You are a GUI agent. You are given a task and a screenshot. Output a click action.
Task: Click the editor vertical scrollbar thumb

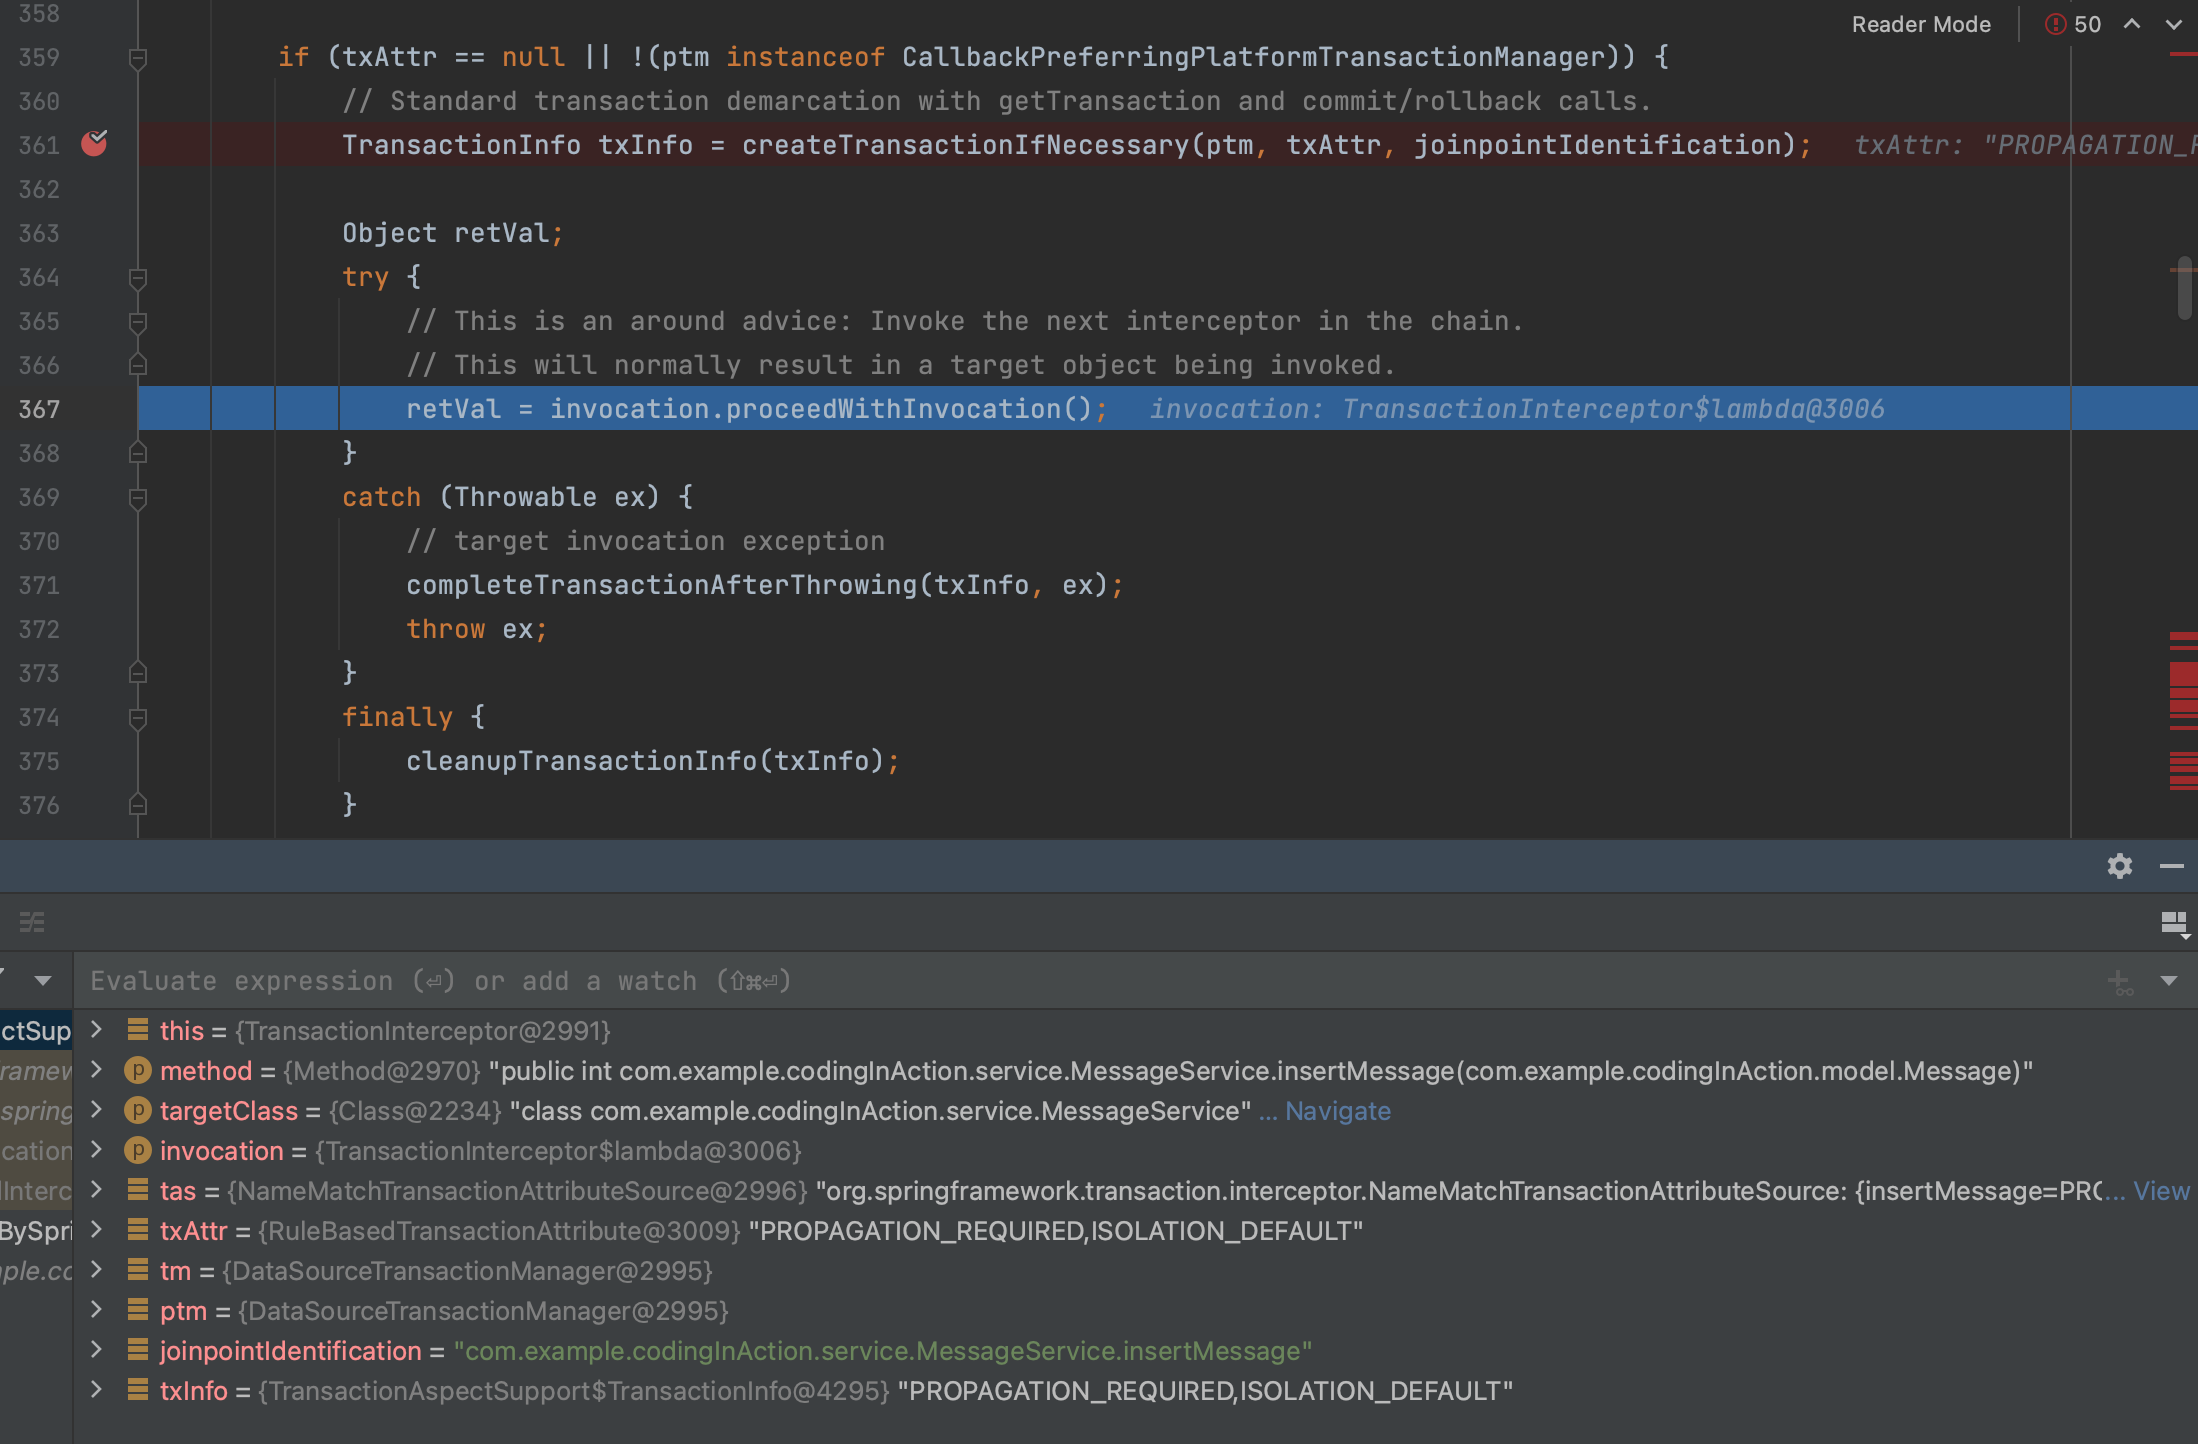[x=2184, y=290]
